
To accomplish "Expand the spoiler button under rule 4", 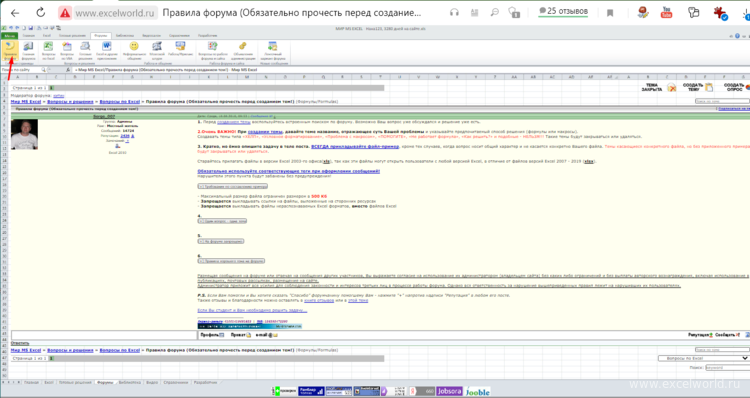I will click(222, 221).
